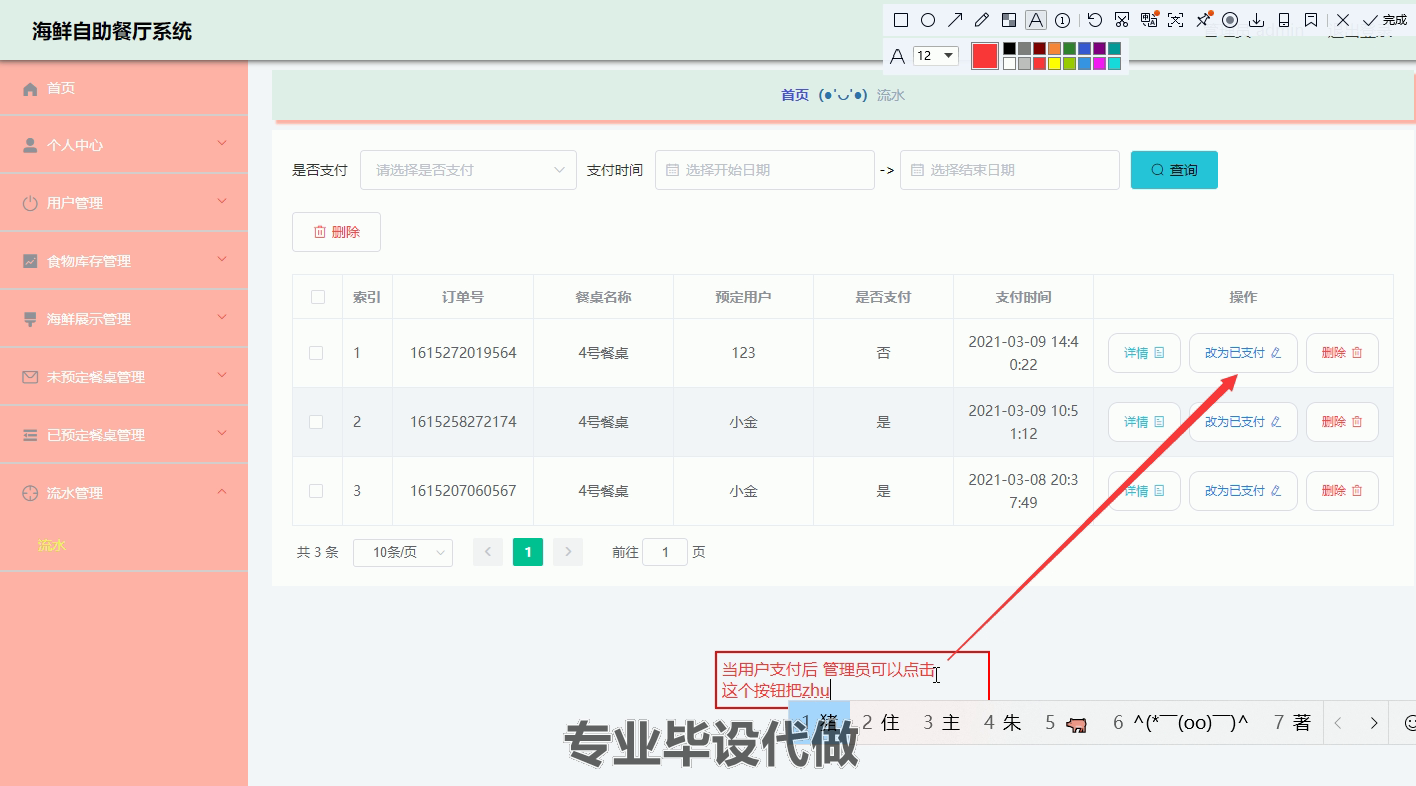Choose the black color swatch
This screenshot has width=1416, height=786.
tap(1010, 48)
